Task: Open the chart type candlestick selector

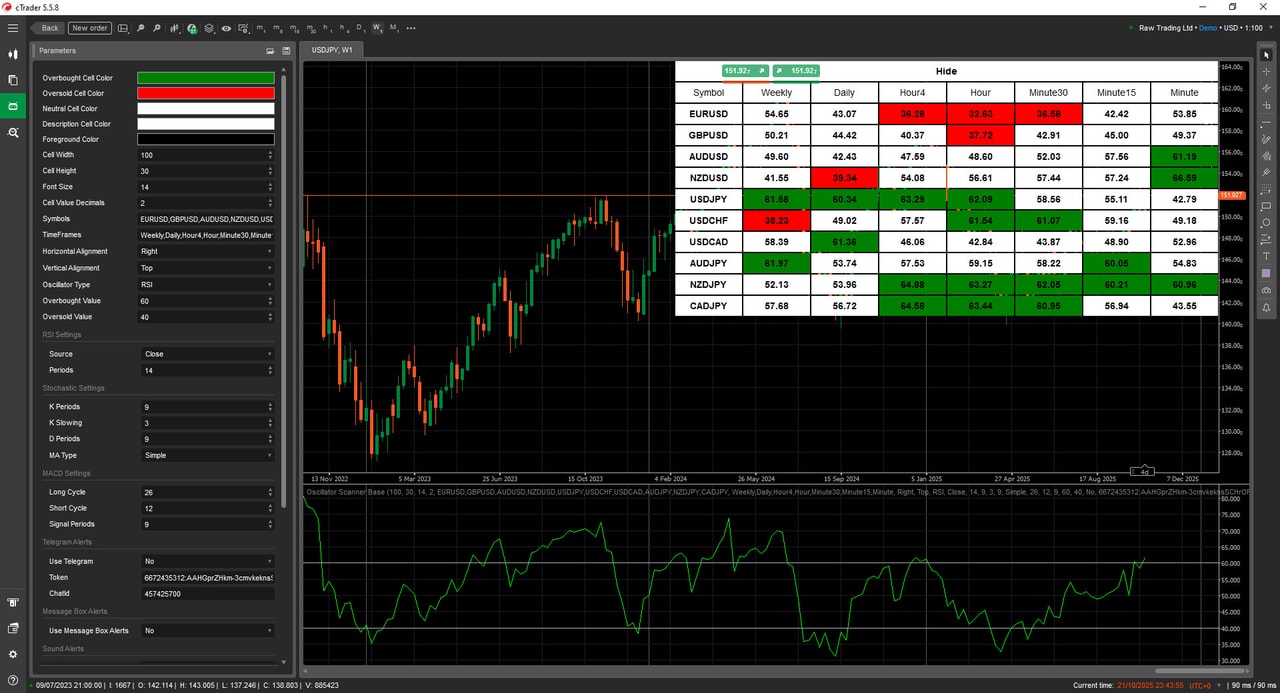Action: click(x=174, y=28)
